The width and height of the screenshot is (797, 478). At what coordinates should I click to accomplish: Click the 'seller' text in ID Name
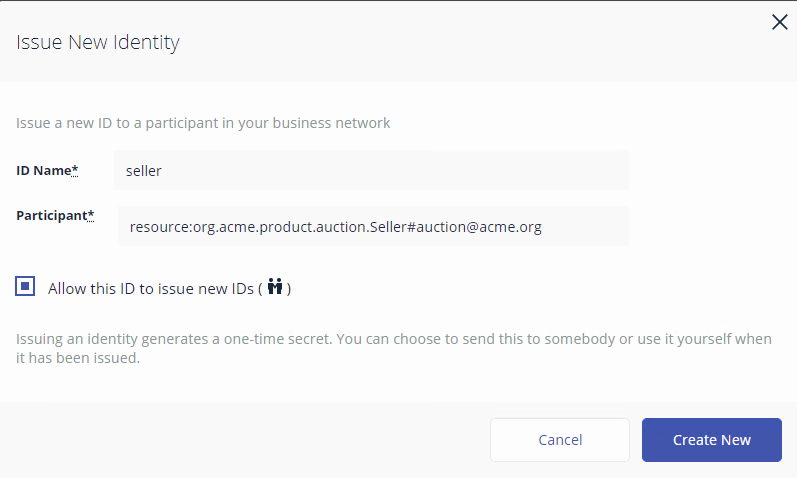144,171
